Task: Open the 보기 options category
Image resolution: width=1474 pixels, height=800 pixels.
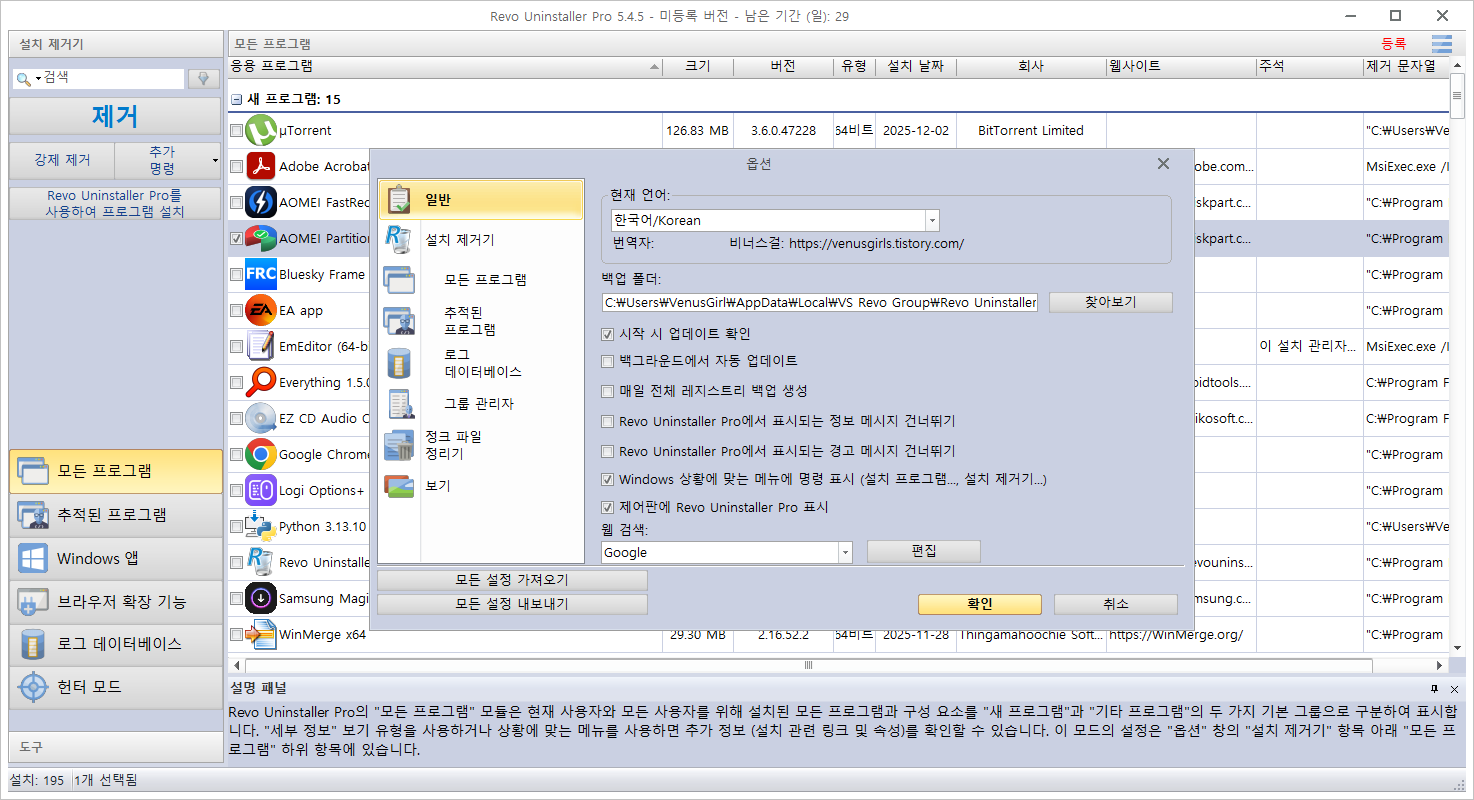Action: click(481, 486)
